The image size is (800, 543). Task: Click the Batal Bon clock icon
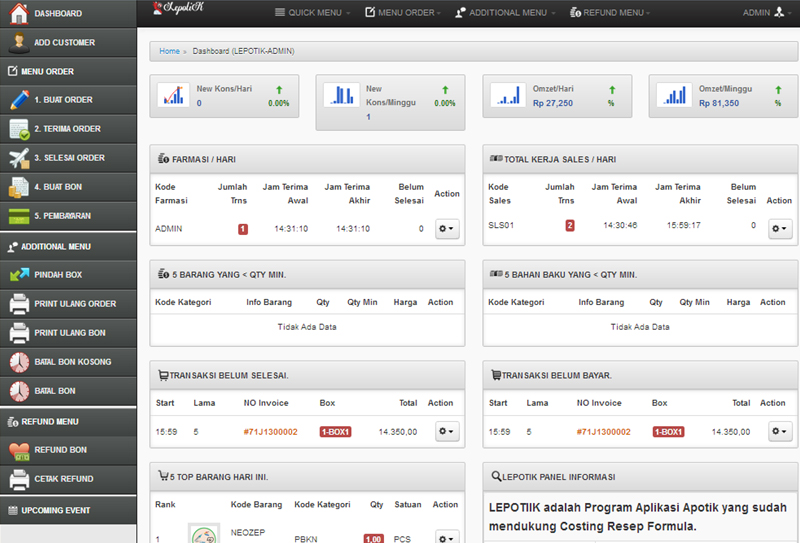pyautogui.click(x=19, y=391)
